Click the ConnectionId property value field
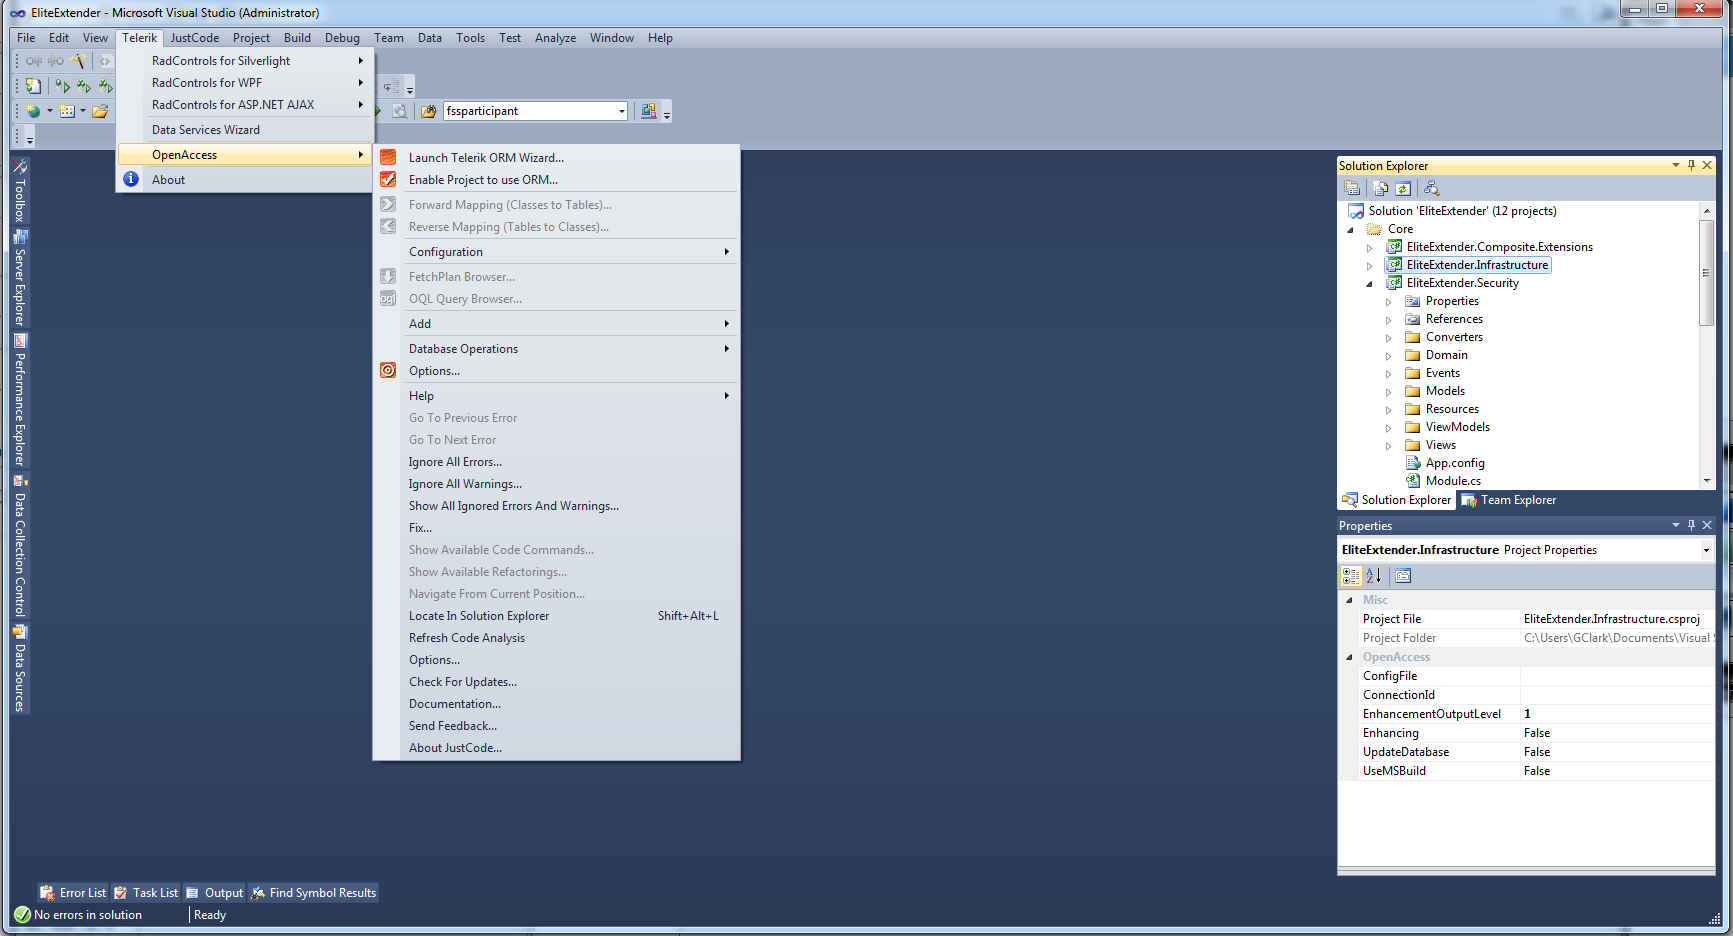 pyautogui.click(x=1617, y=695)
